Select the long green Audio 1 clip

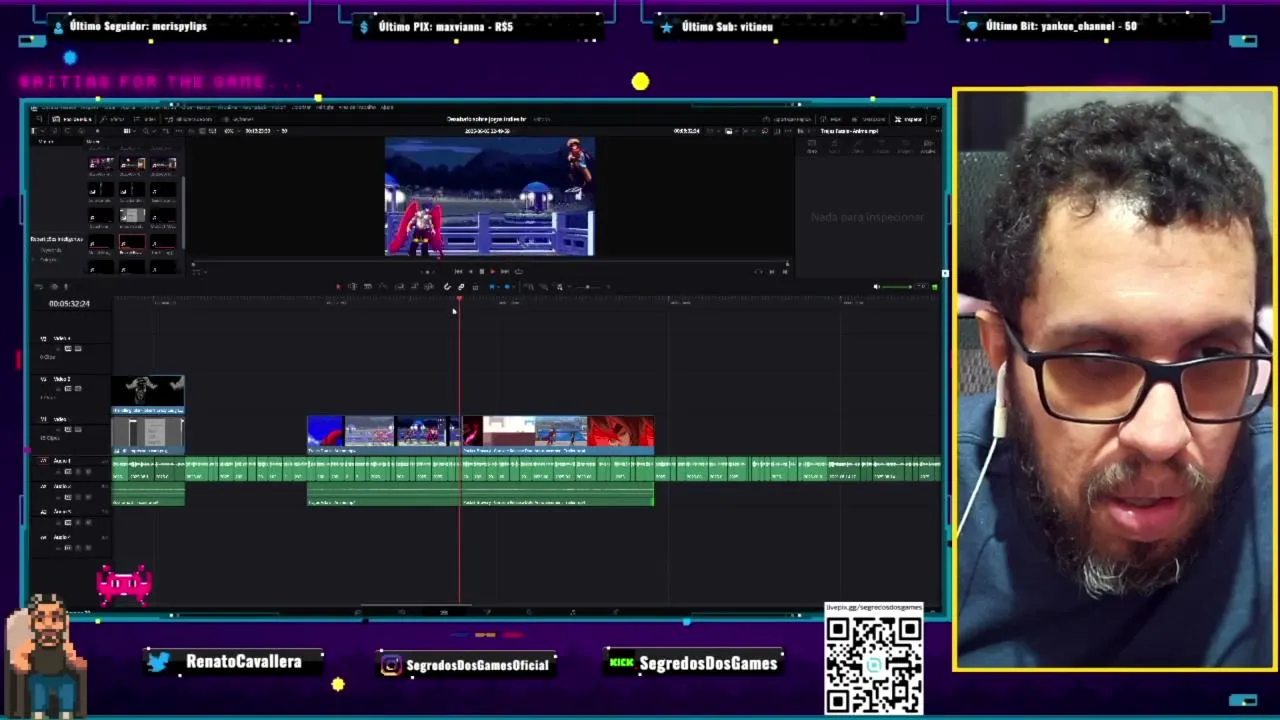526,469
